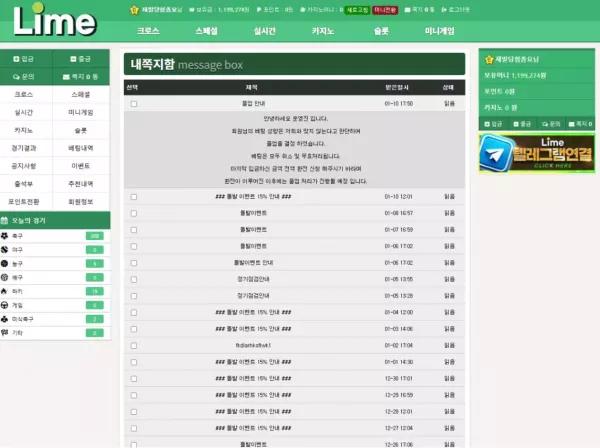Screen dimensions: 600x448
Task: Select checkbox beside 경기점검안내 at 01-05 13:55
Action: (133, 279)
